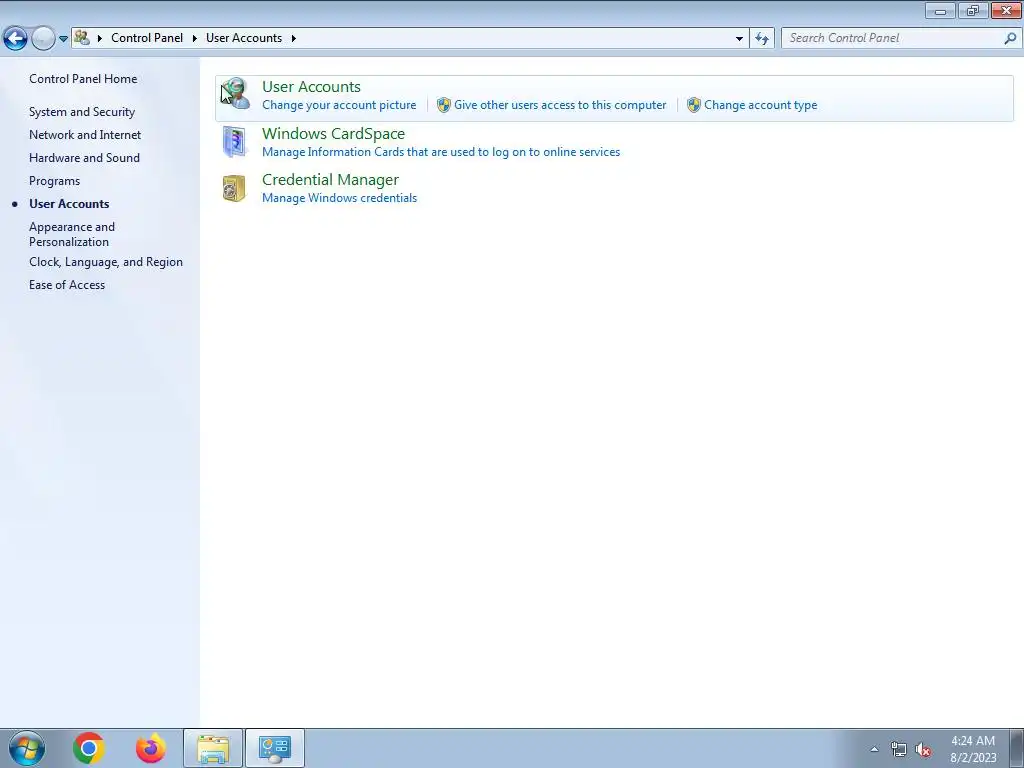Open System and Security category
1024x768 pixels.
pyautogui.click(x=82, y=112)
